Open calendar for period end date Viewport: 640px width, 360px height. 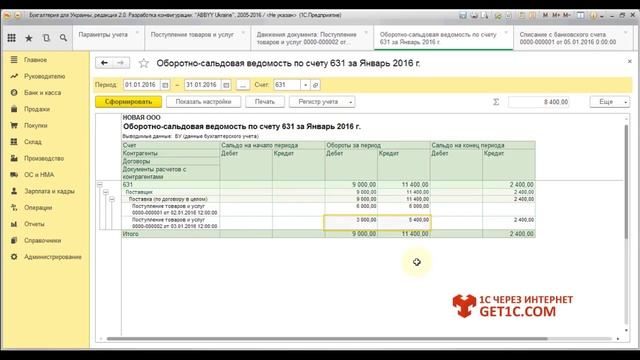tap(226, 85)
